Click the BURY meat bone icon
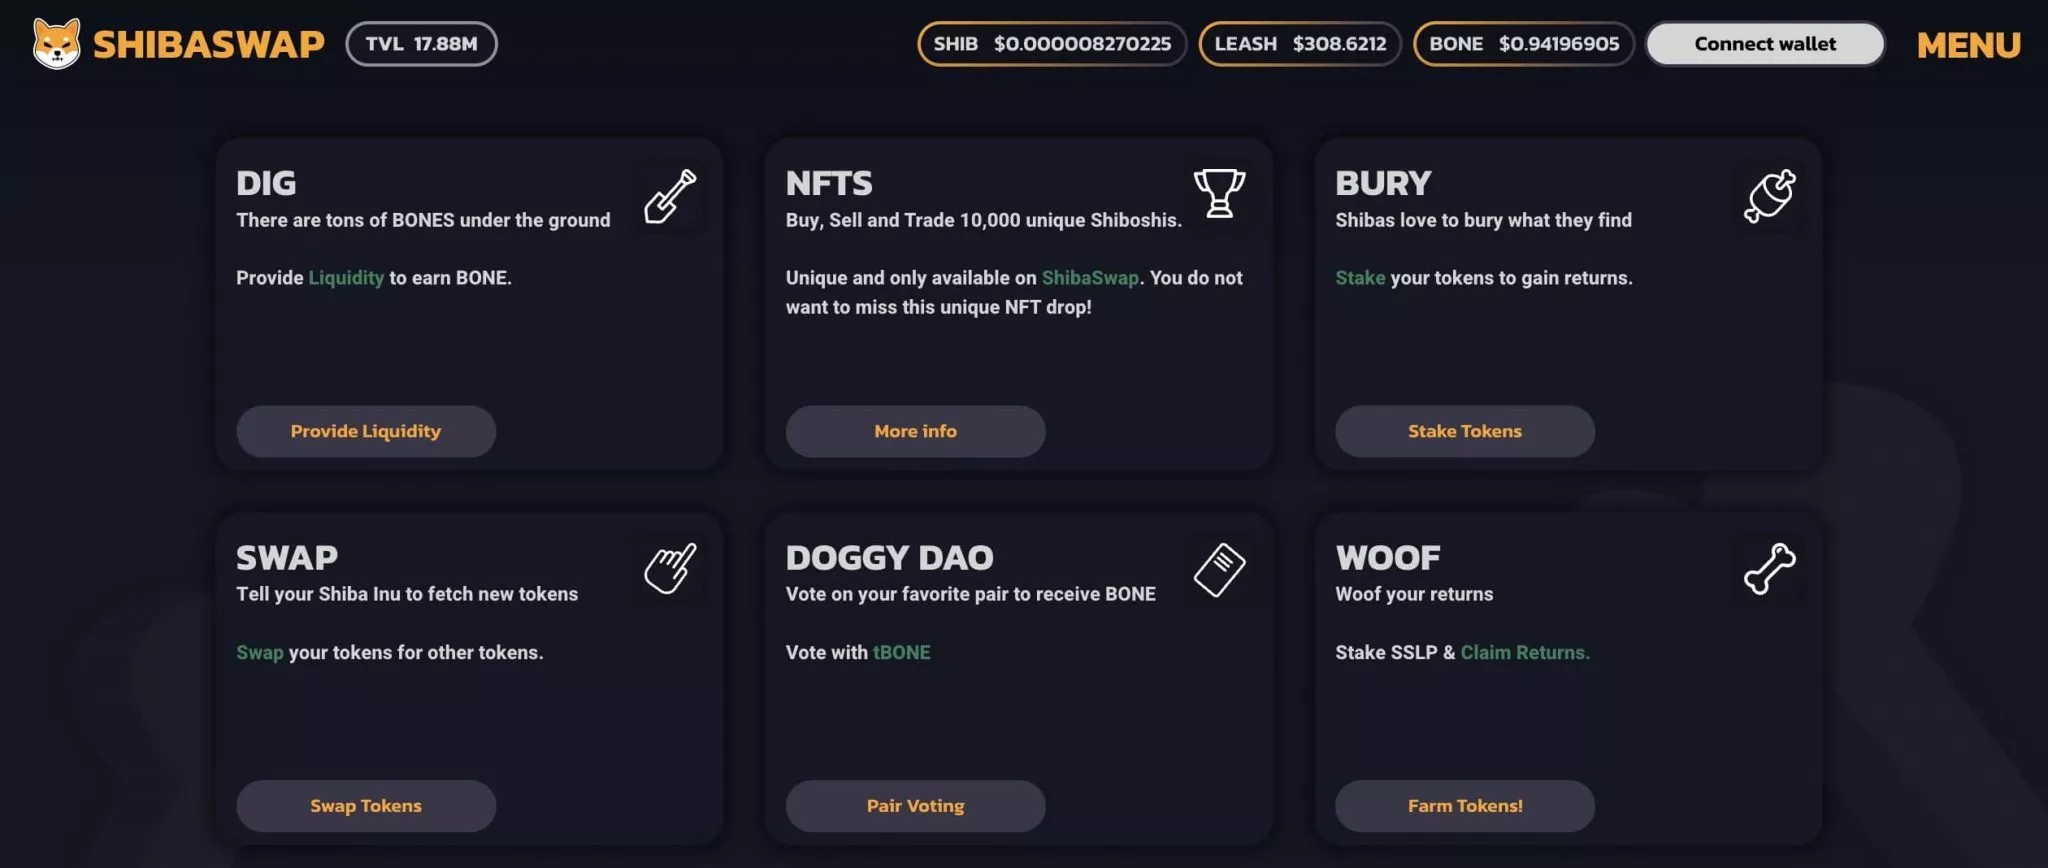Viewport: 2048px width, 868px height. pyautogui.click(x=1770, y=195)
